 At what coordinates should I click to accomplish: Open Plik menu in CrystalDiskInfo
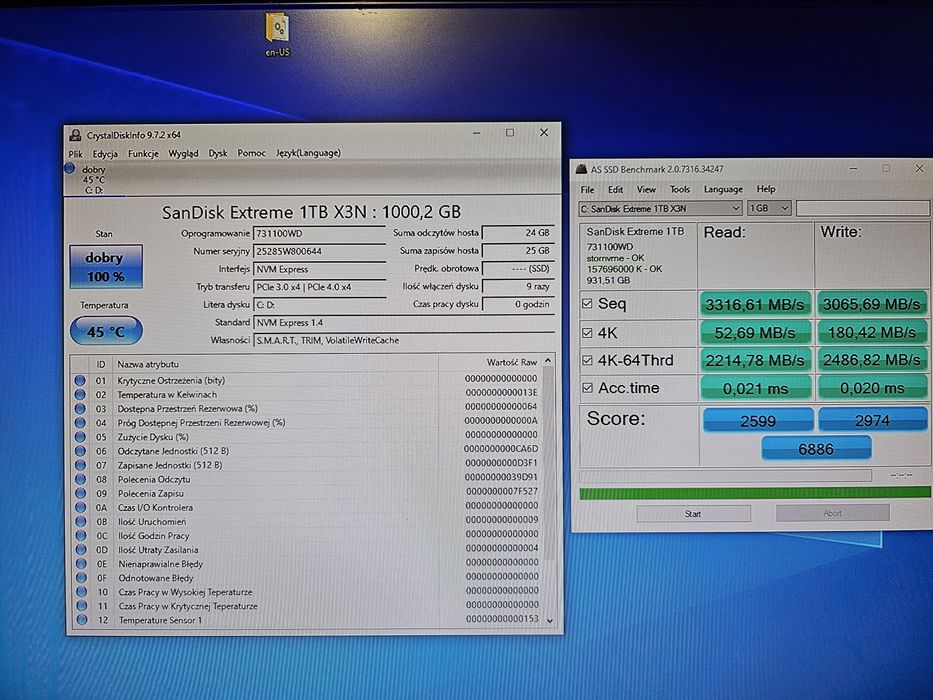(x=76, y=154)
